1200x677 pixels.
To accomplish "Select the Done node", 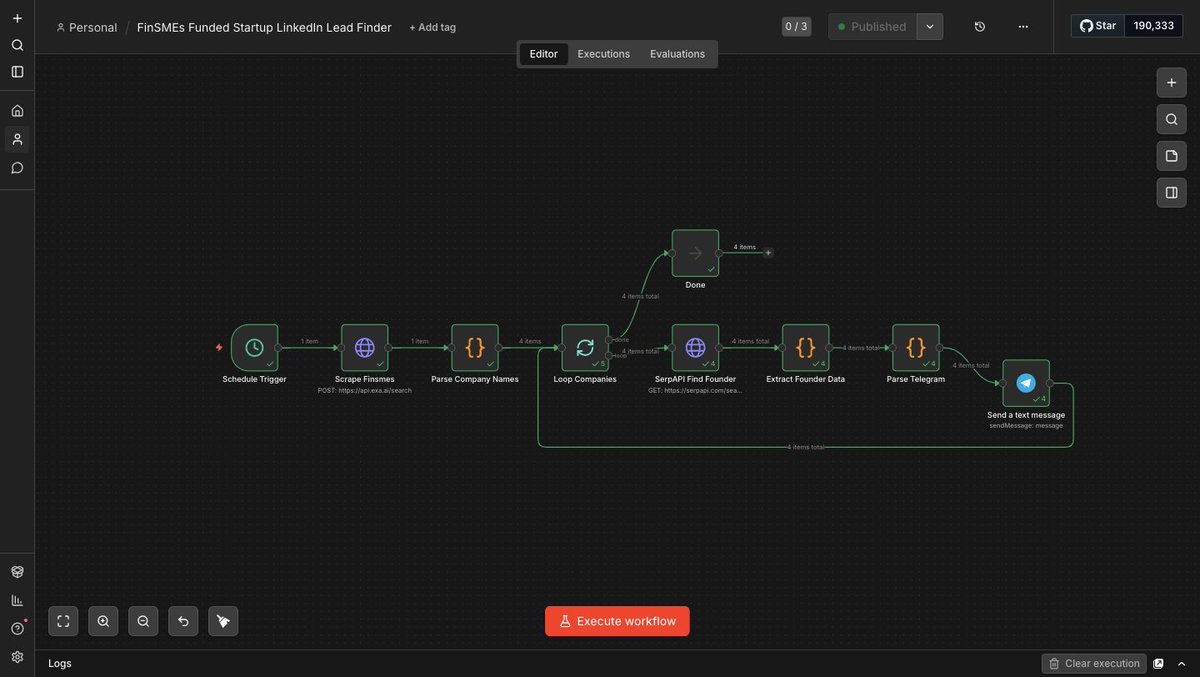I will click(x=695, y=253).
